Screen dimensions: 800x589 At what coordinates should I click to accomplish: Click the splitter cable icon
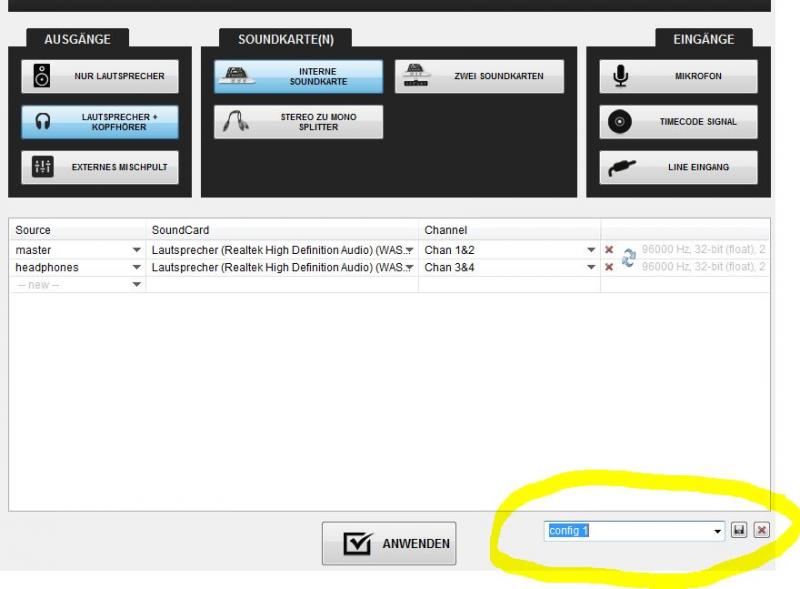236,121
